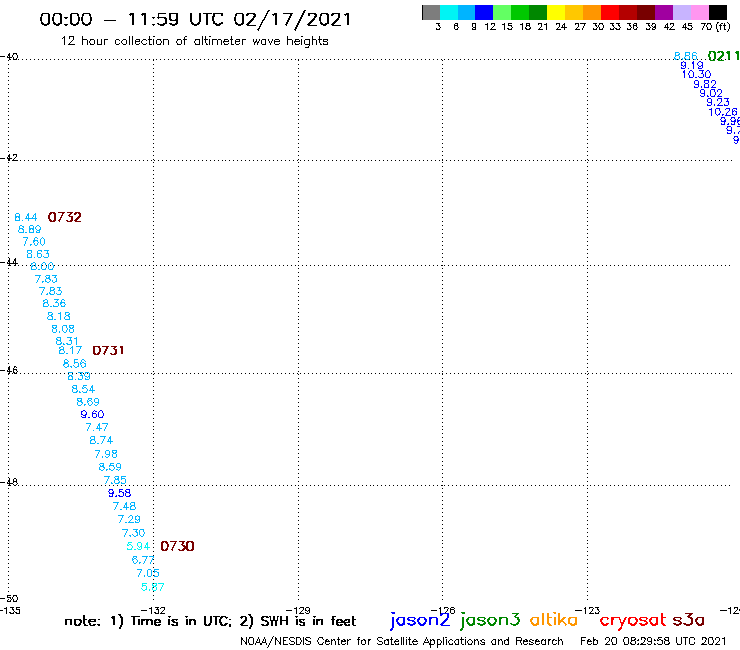Click the dark blue 9.58 value
The height and width of the screenshot is (650, 740).
[119, 493]
